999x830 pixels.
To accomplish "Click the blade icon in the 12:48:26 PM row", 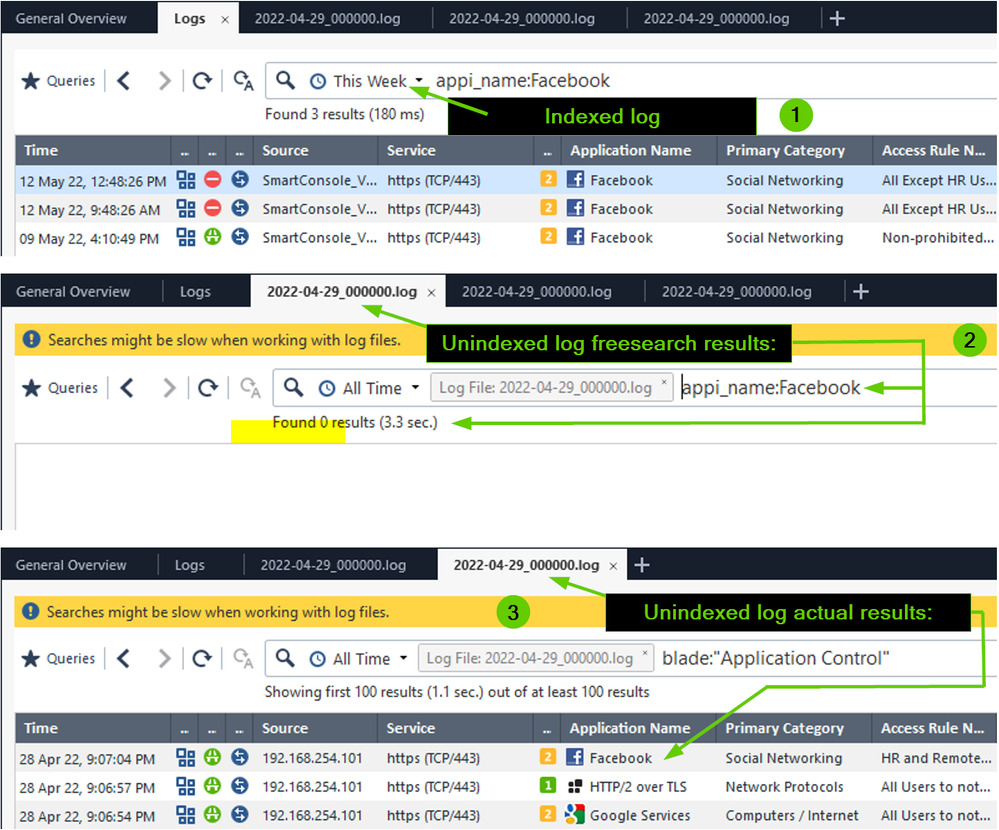I will point(186,180).
